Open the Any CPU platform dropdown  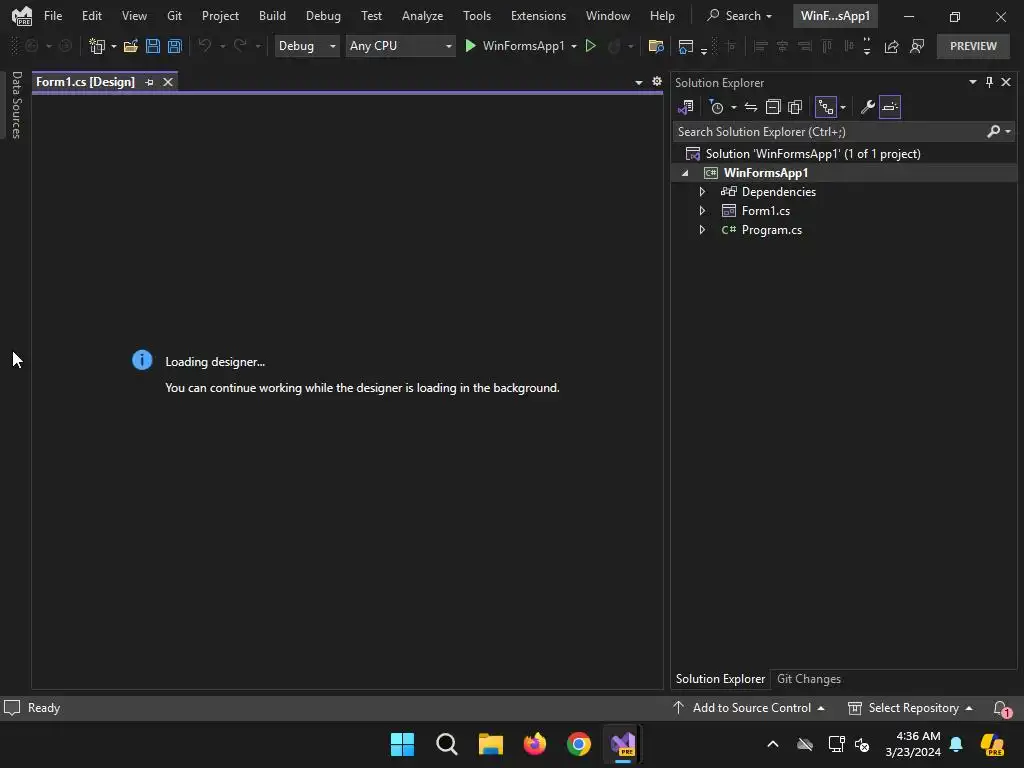click(x=400, y=46)
